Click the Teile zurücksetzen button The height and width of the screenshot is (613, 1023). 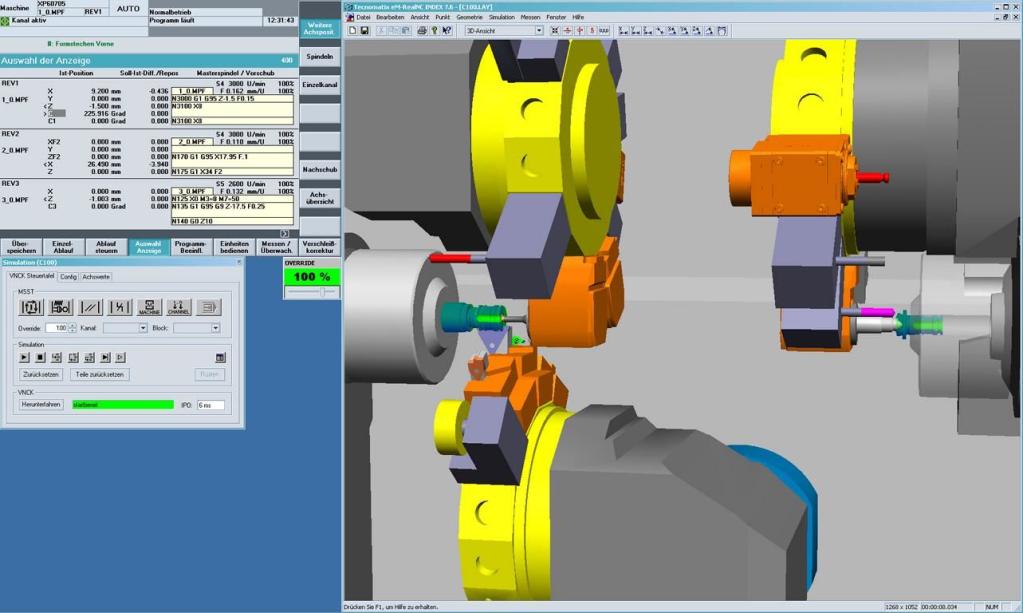click(100, 374)
